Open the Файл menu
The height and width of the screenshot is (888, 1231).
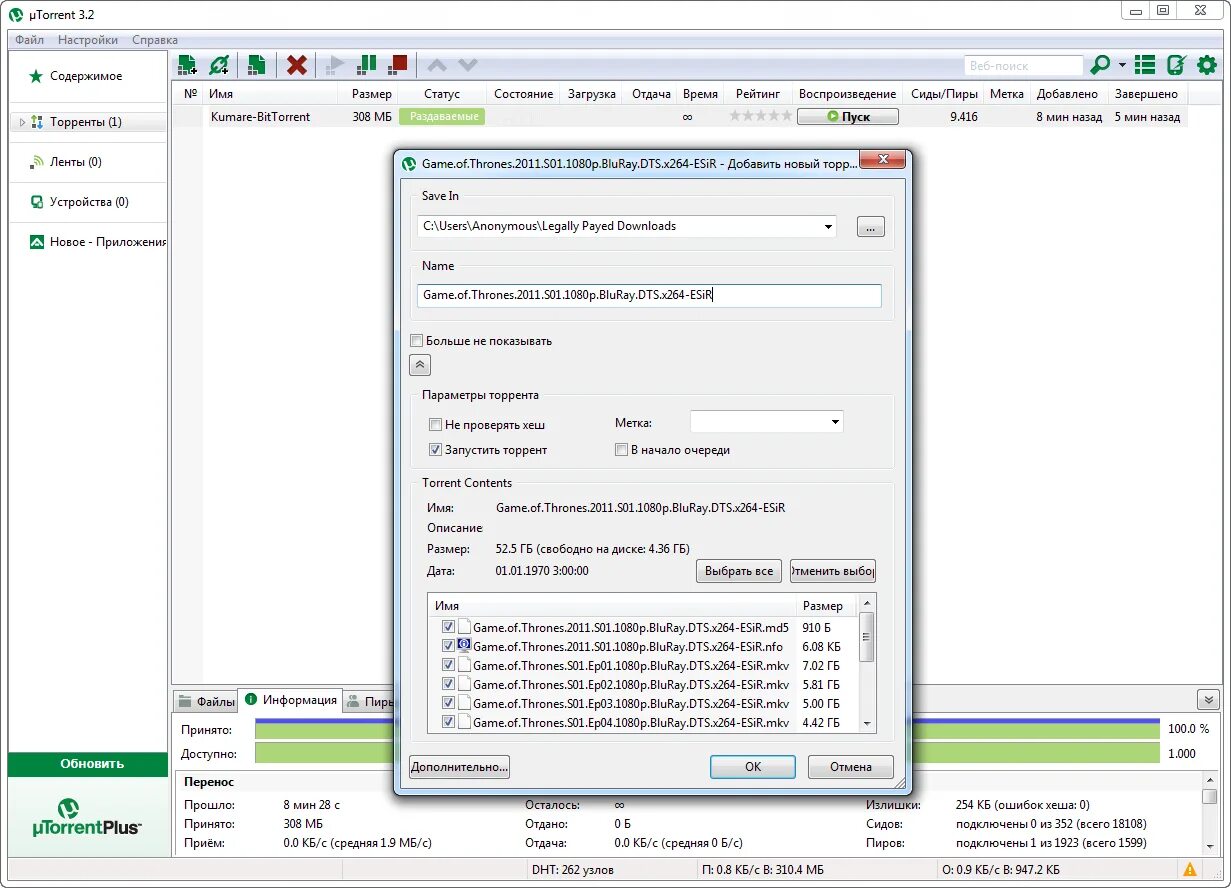pos(29,40)
